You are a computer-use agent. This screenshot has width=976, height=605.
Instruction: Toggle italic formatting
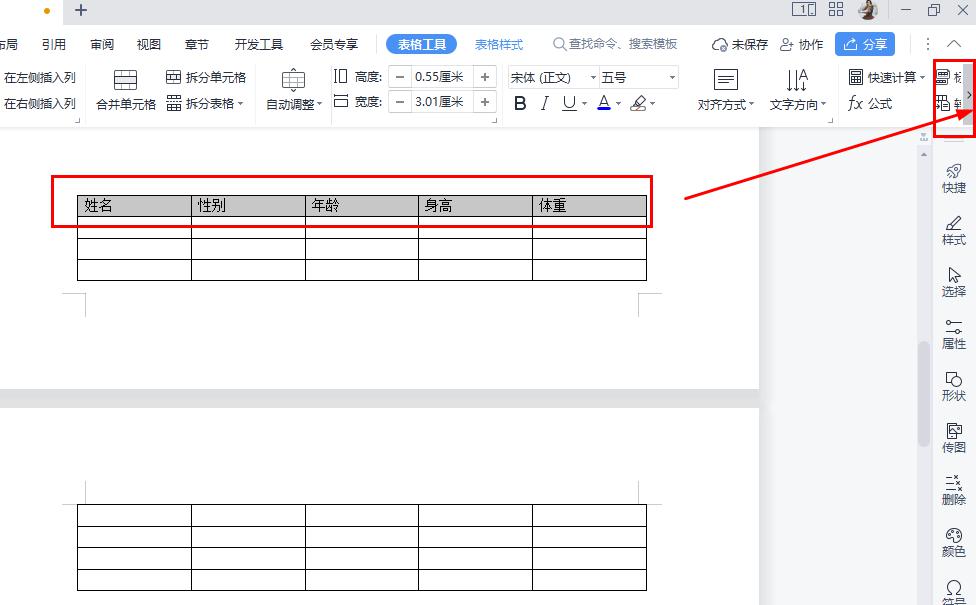545,103
